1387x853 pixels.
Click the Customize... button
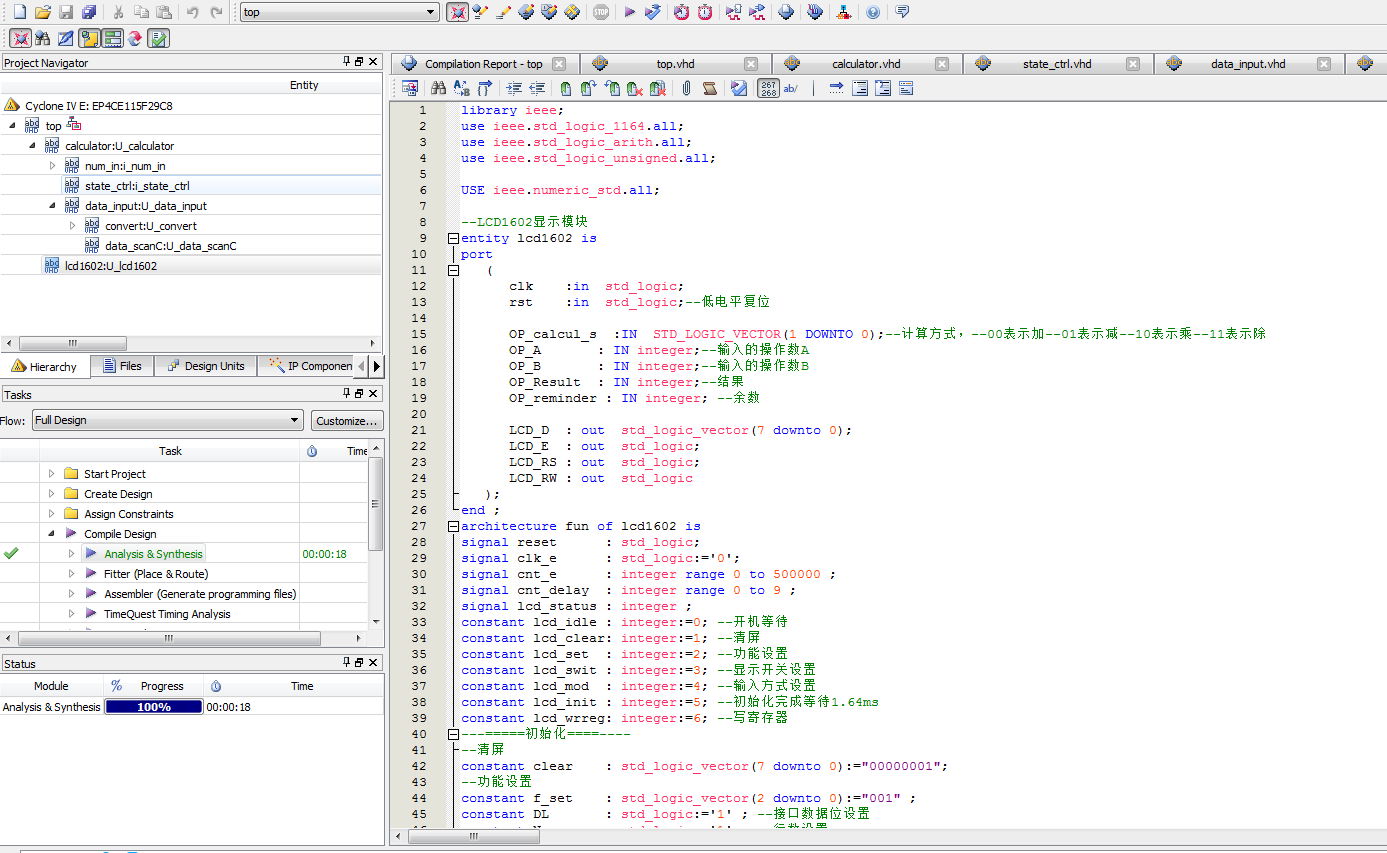tap(347, 420)
